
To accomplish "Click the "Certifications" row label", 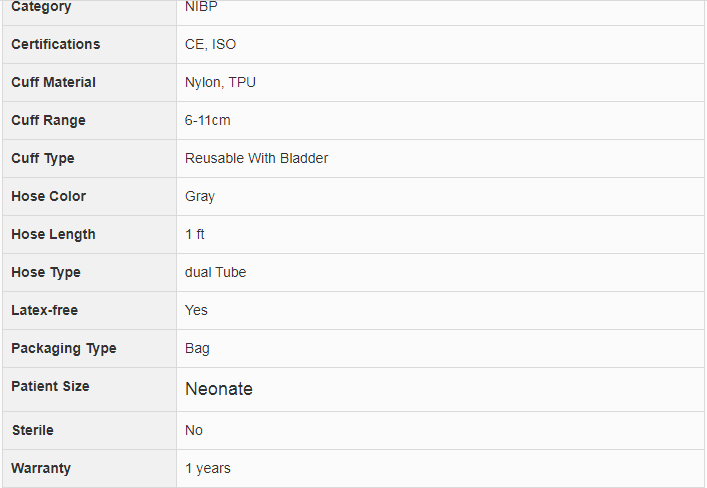I will [x=56, y=44].
